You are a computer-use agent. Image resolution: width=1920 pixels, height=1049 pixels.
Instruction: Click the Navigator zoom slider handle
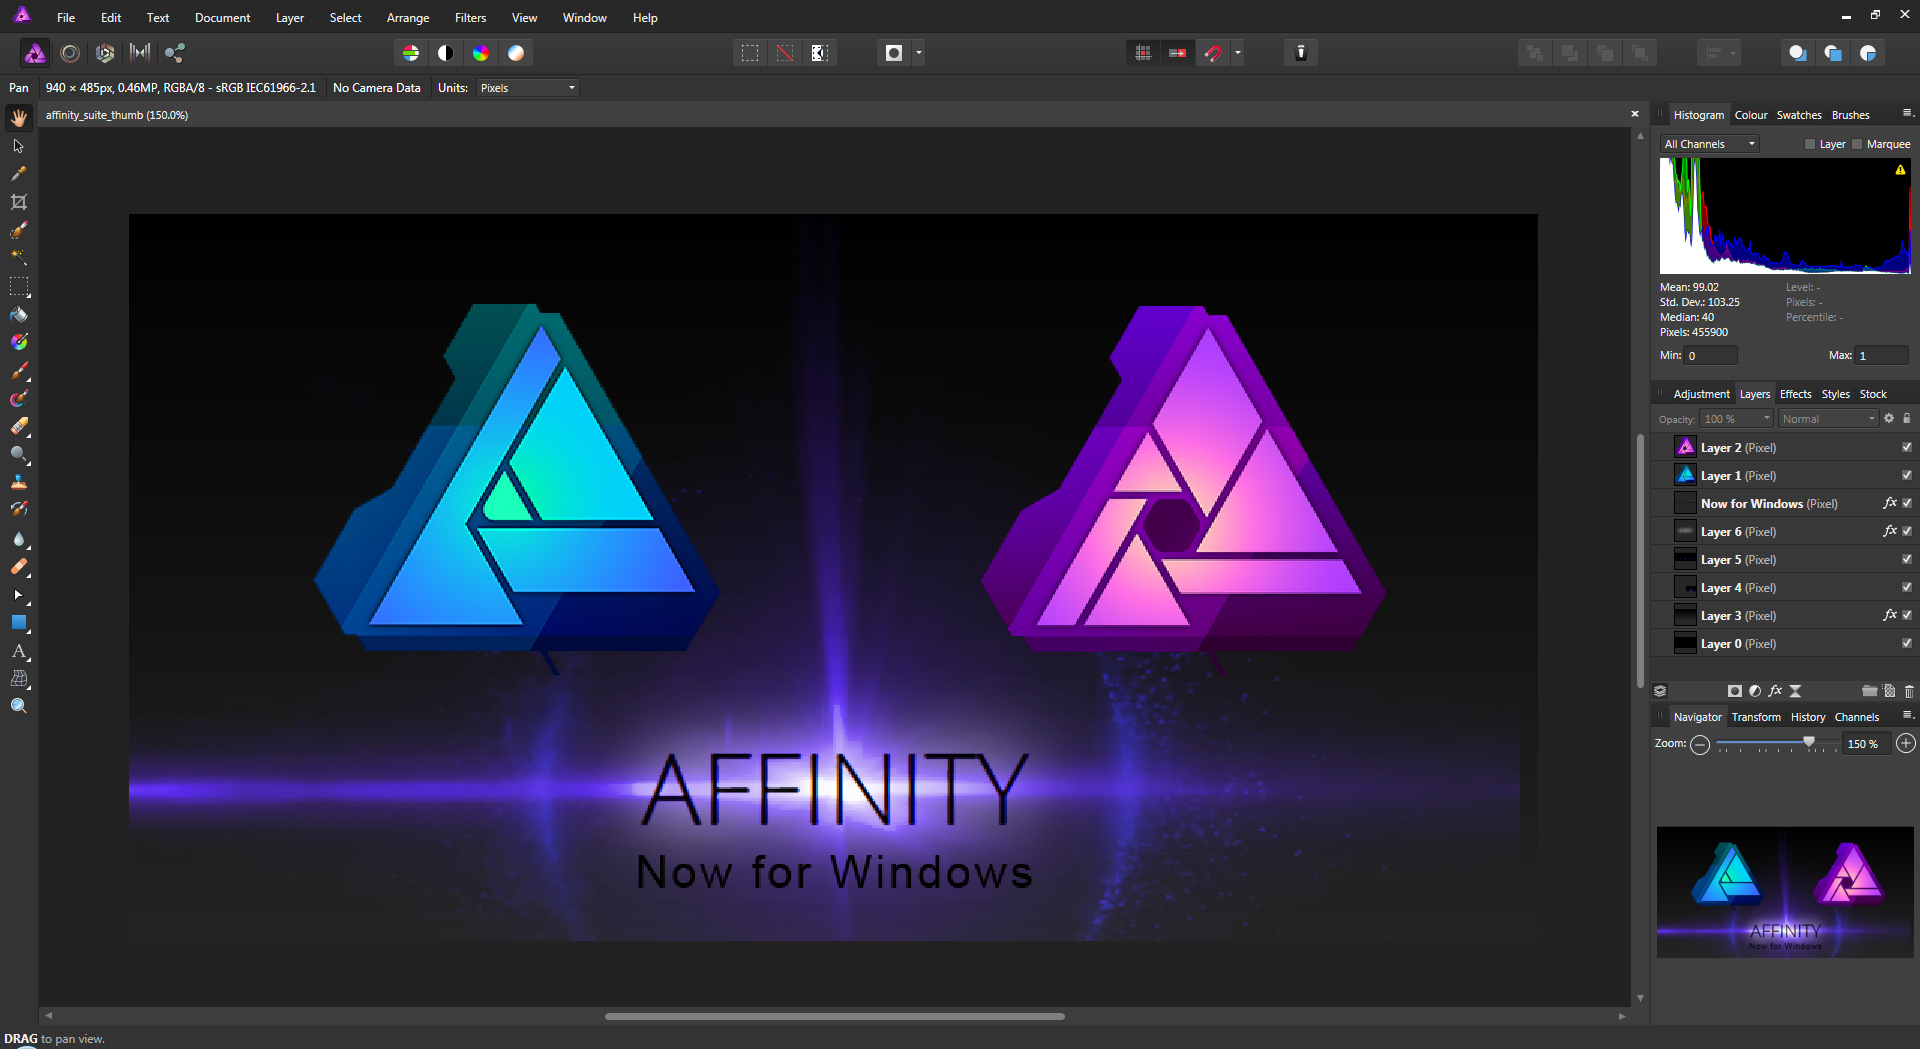tap(1808, 741)
